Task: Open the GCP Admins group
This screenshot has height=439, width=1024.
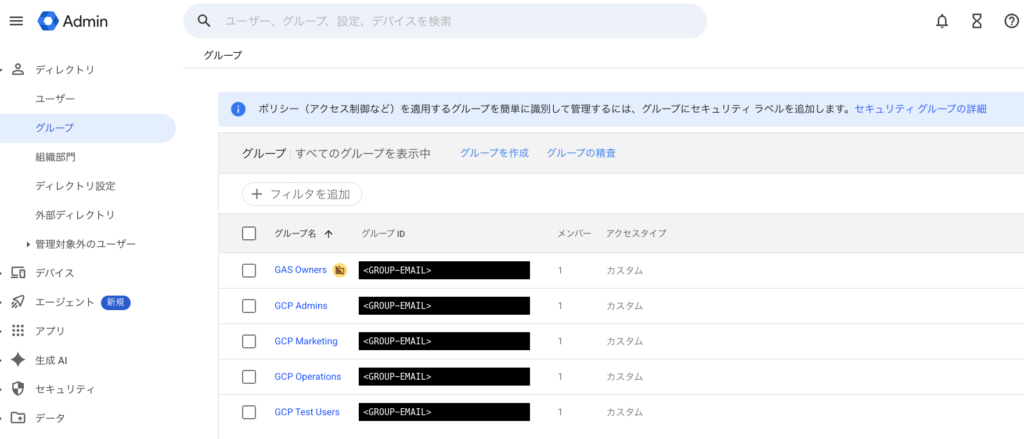Action: click(x=301, y=306)
